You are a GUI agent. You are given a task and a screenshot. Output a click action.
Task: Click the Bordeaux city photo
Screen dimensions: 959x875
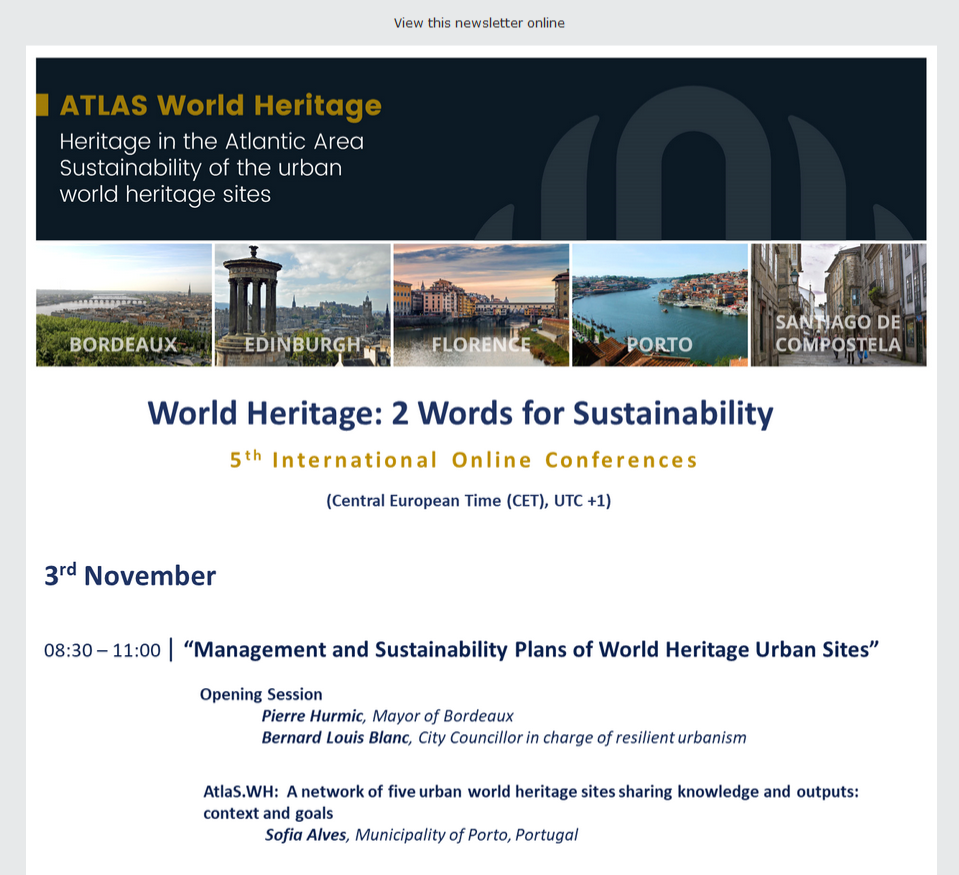124,305
